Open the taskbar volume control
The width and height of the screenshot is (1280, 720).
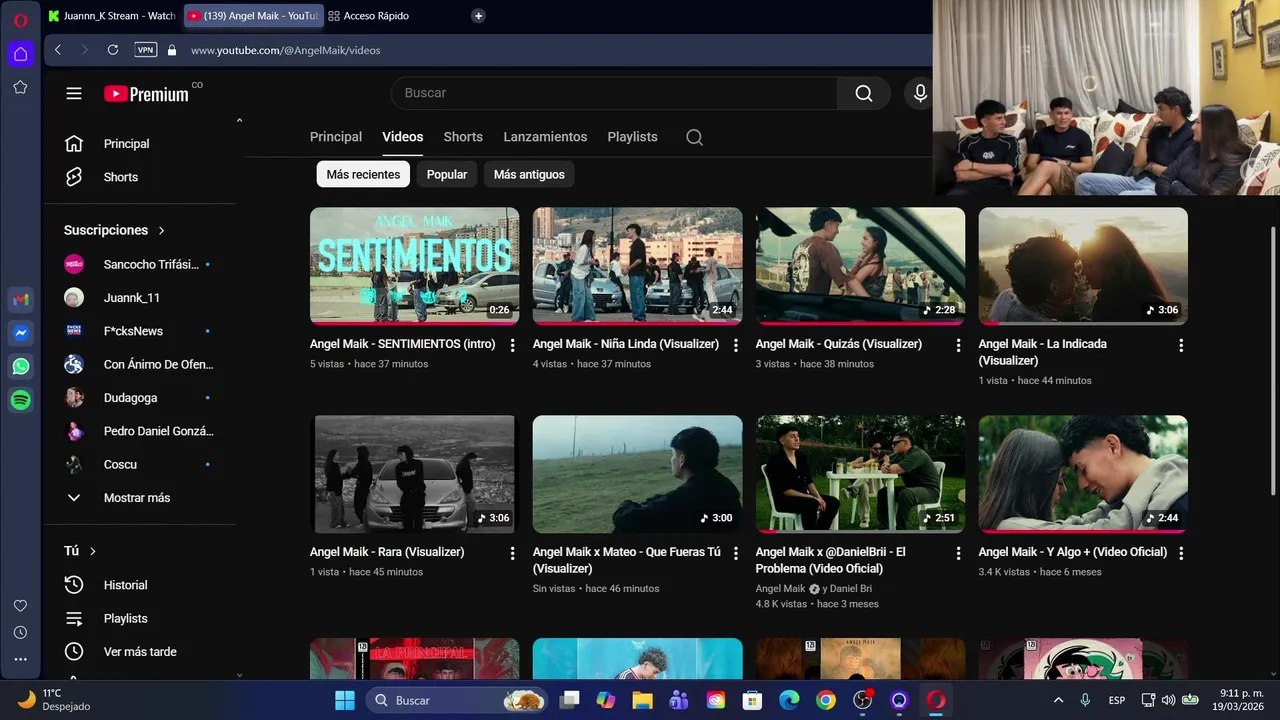coord(1168,700)
